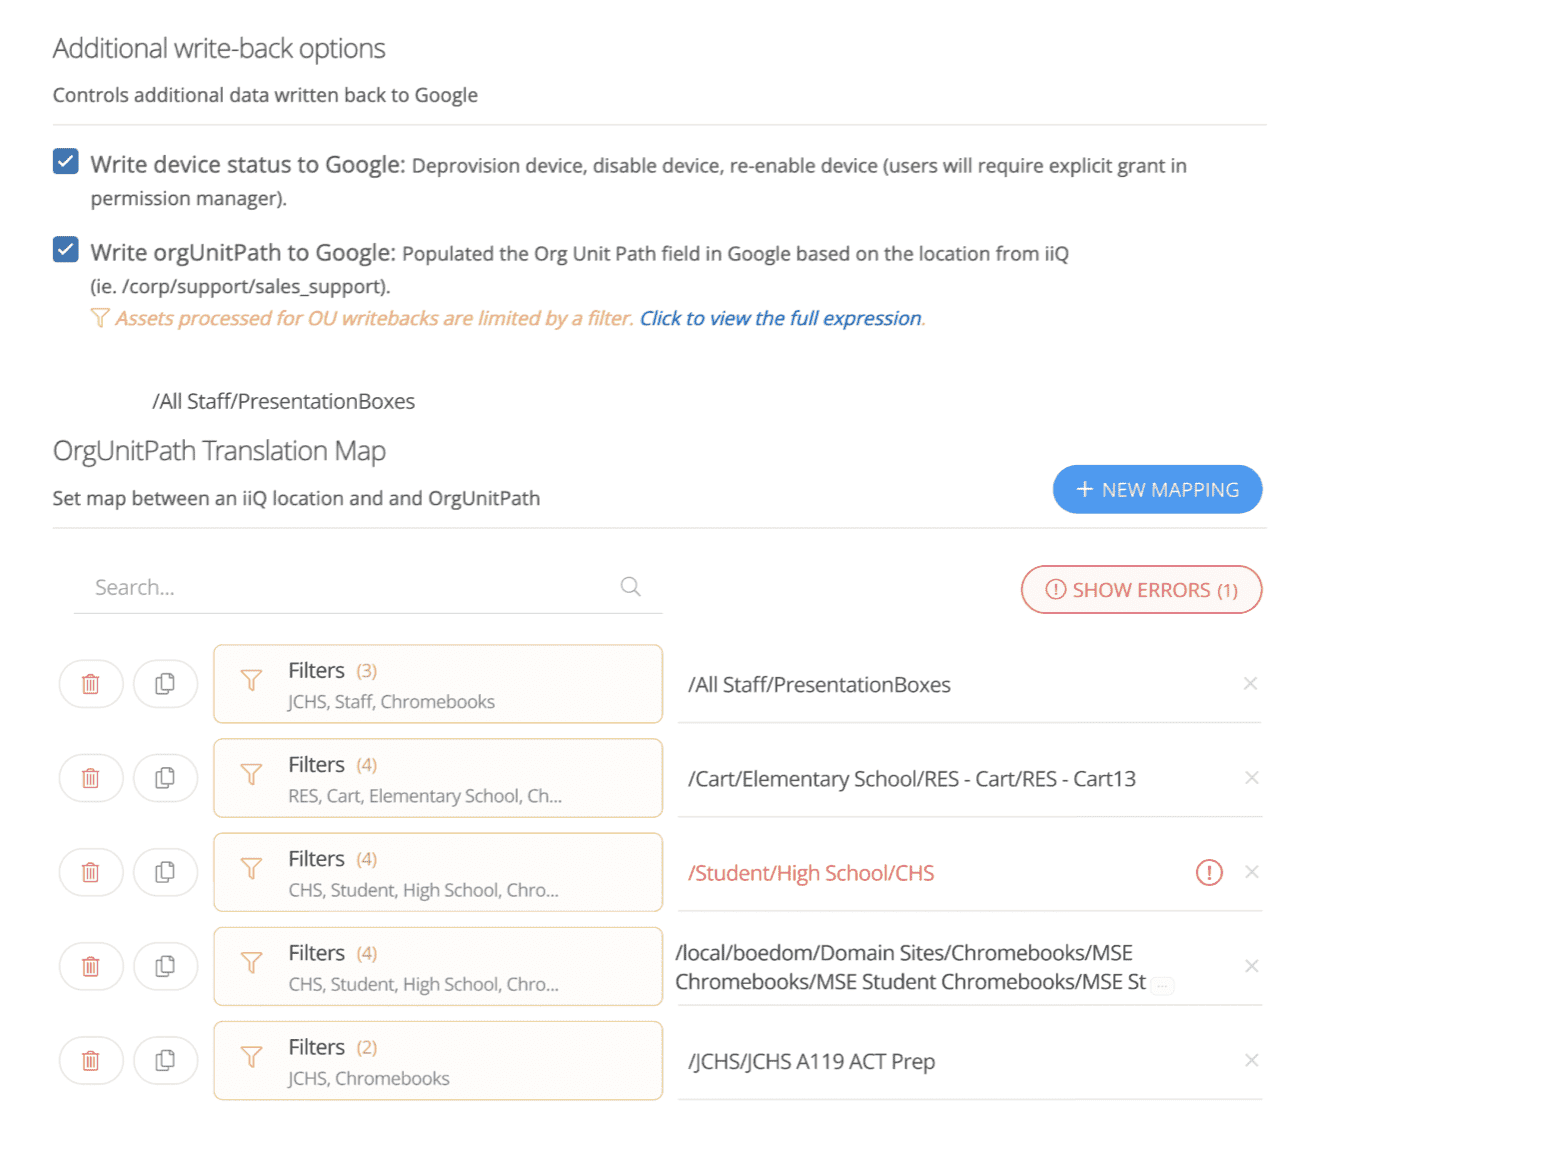Open Filters (3) JCHS, Staff, Chromebooks
This screenshot has height=1156, width=1554.
pos(438,684)
